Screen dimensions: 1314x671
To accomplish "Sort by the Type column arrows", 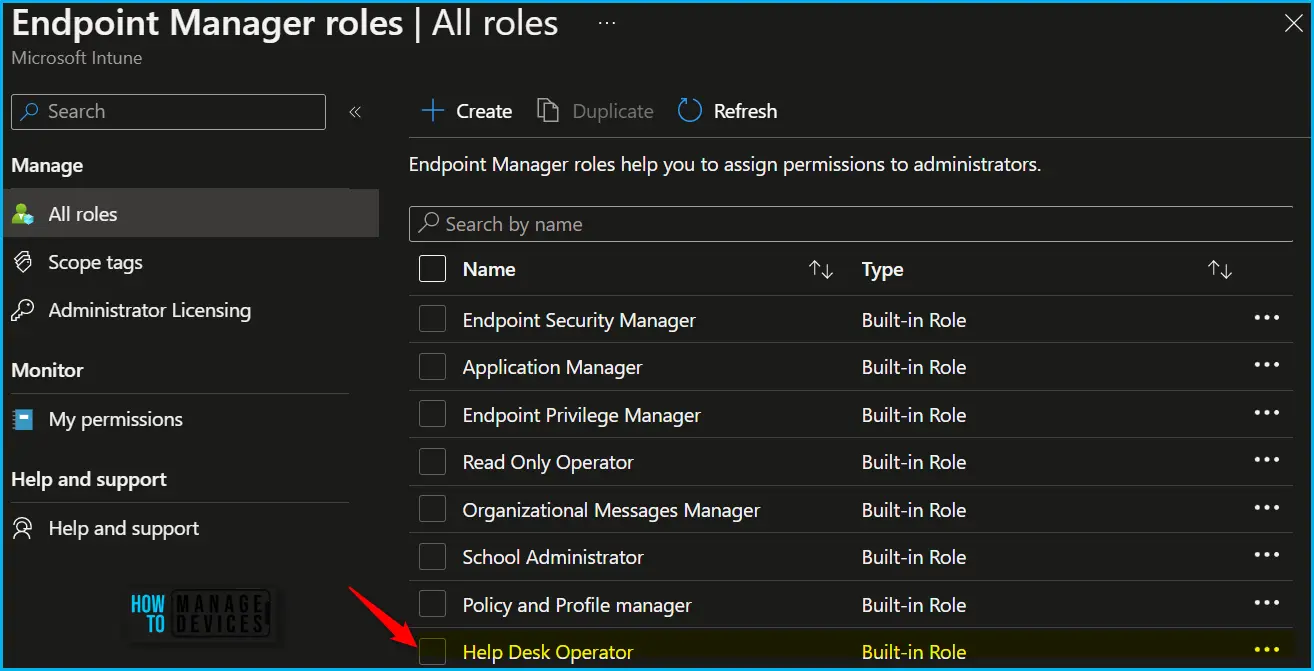I will (1220, 270).
